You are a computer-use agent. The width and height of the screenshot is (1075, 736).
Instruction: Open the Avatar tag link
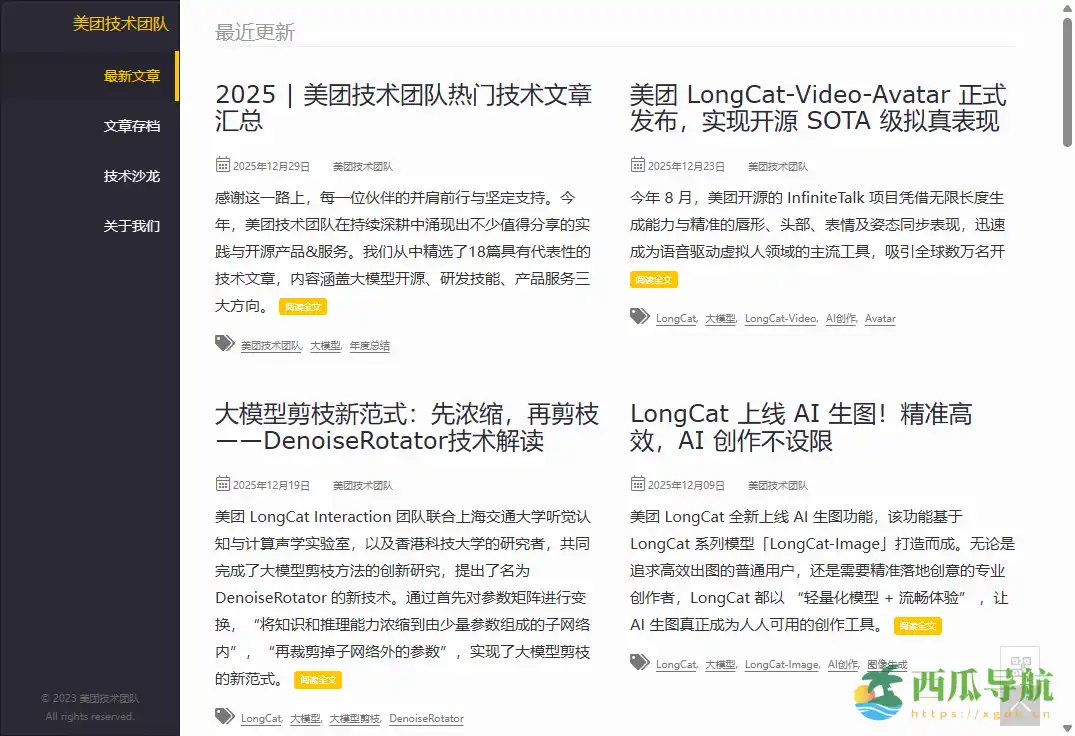[x=880, y=318]
